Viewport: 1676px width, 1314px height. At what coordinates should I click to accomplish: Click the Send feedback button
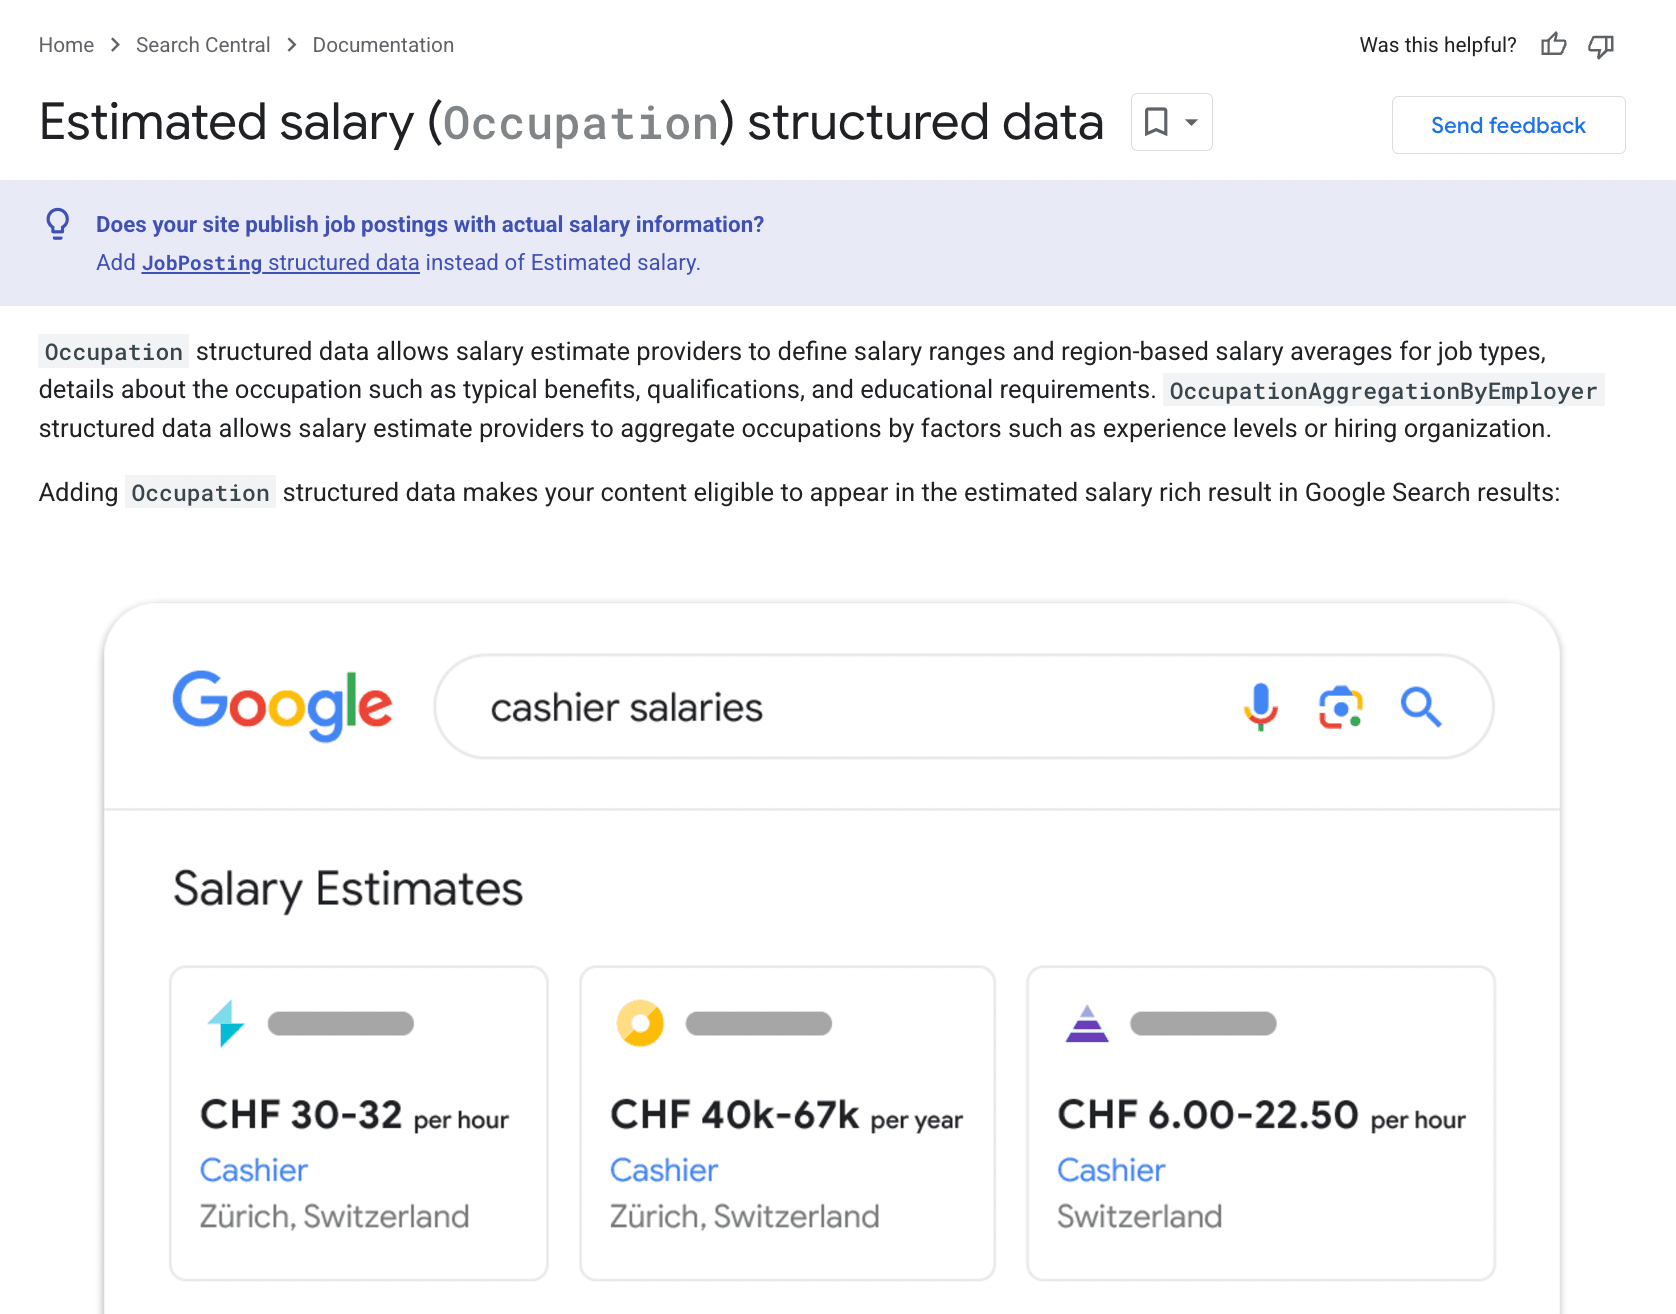[x=1508, y=125]
